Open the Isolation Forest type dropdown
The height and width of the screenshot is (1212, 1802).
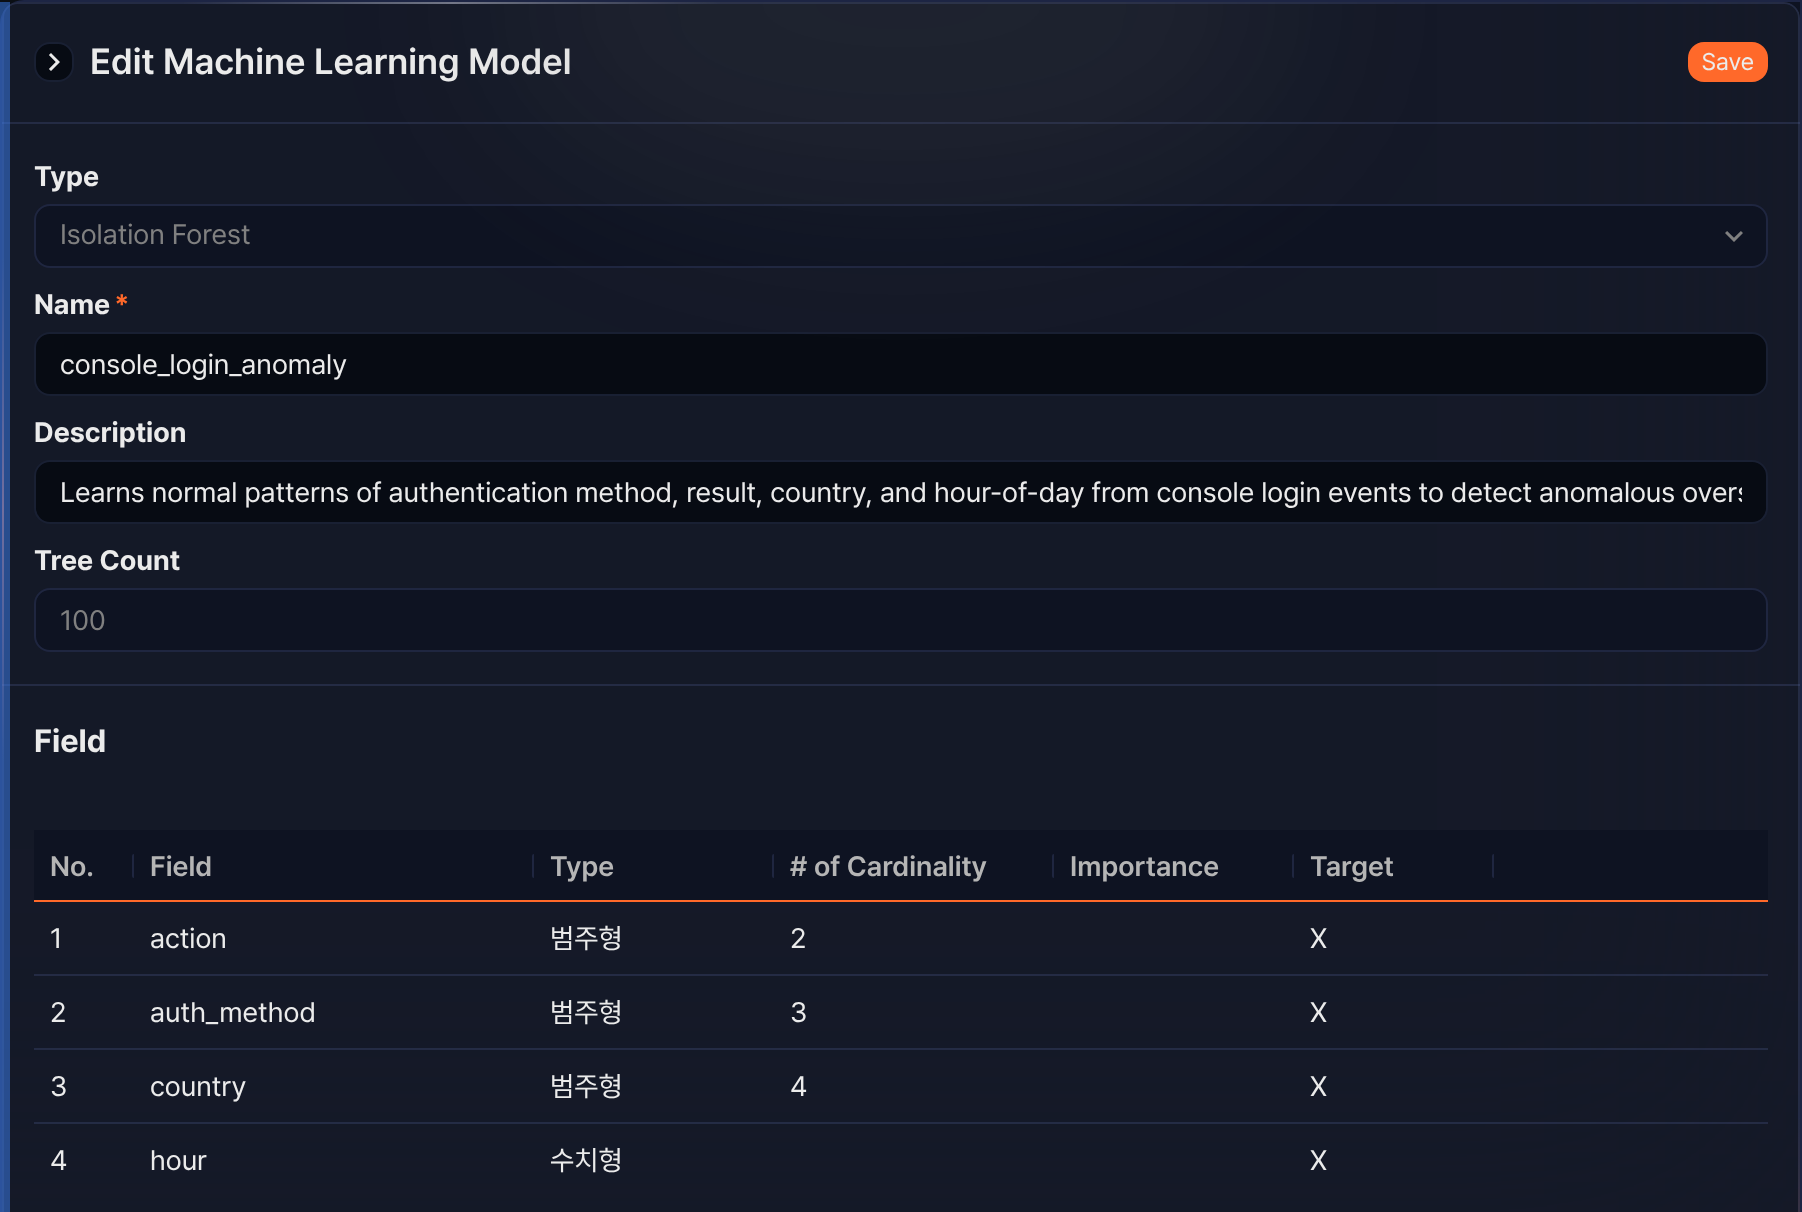point(900,236)
